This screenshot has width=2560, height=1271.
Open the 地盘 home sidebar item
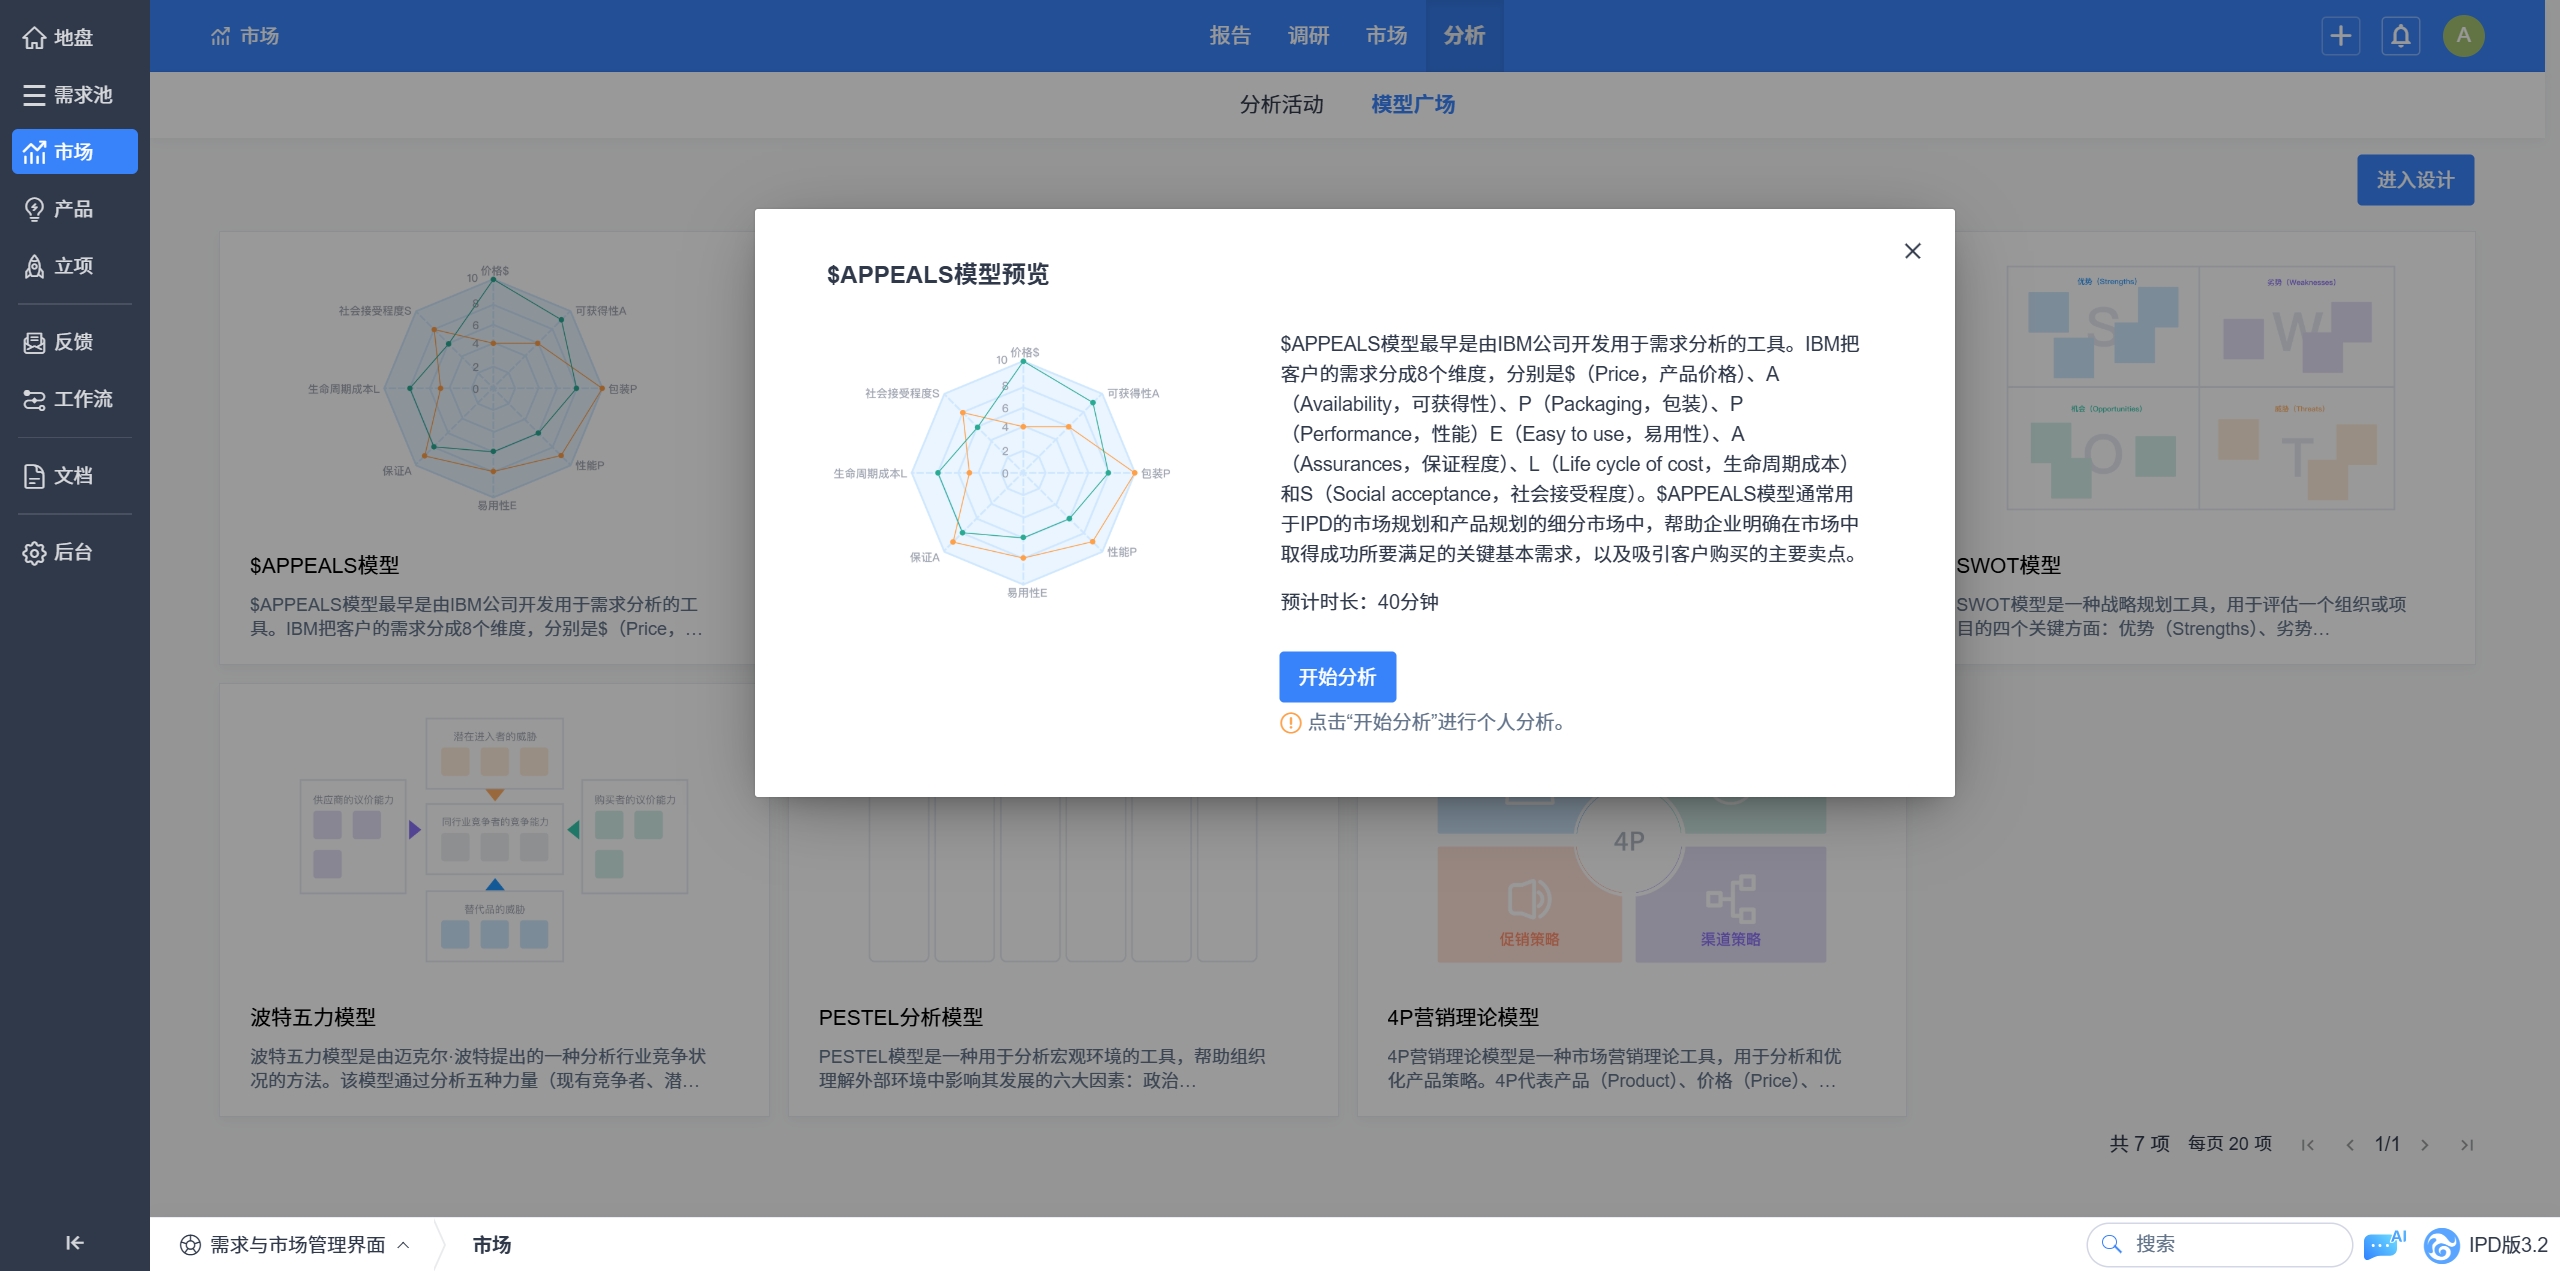point(74,38)
